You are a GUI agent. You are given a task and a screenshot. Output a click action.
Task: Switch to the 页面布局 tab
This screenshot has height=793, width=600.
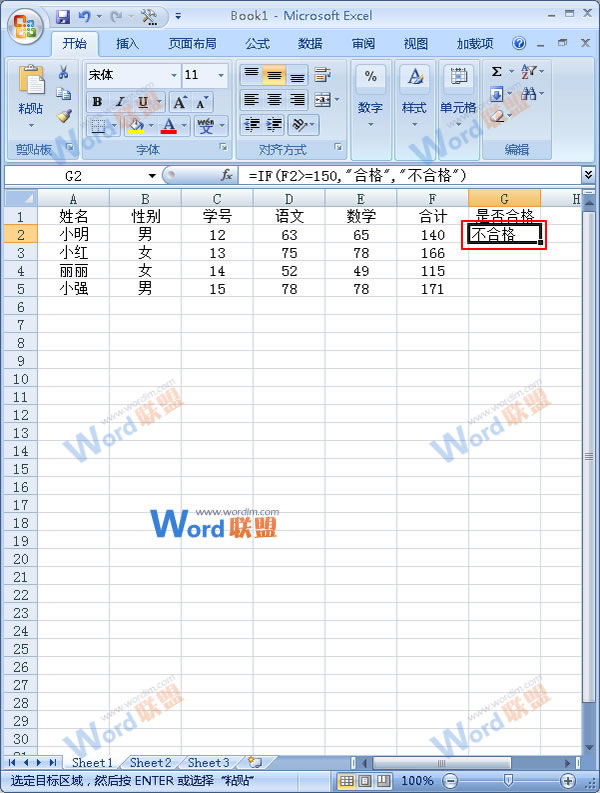(192, 44)
